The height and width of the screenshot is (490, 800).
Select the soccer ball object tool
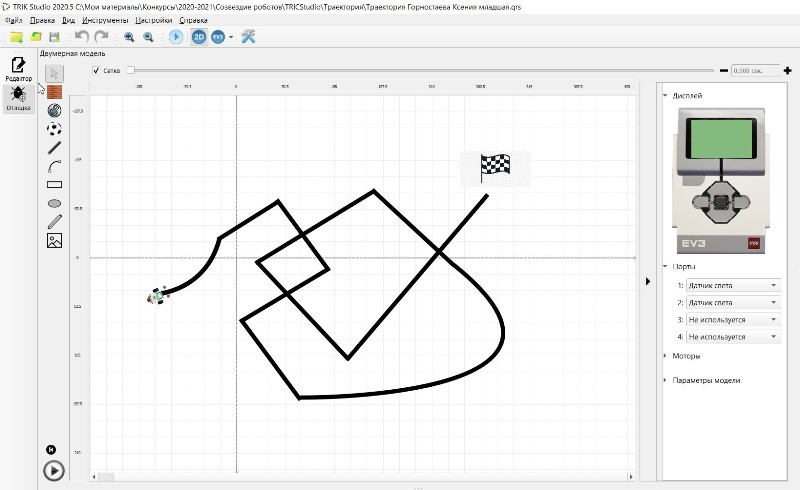click(54, 128)
